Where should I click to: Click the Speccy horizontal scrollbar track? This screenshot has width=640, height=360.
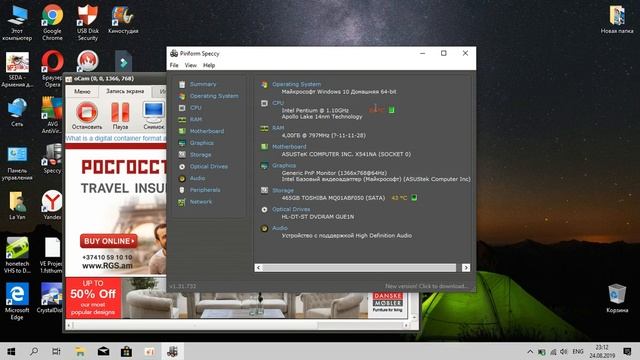pos(359,268)
